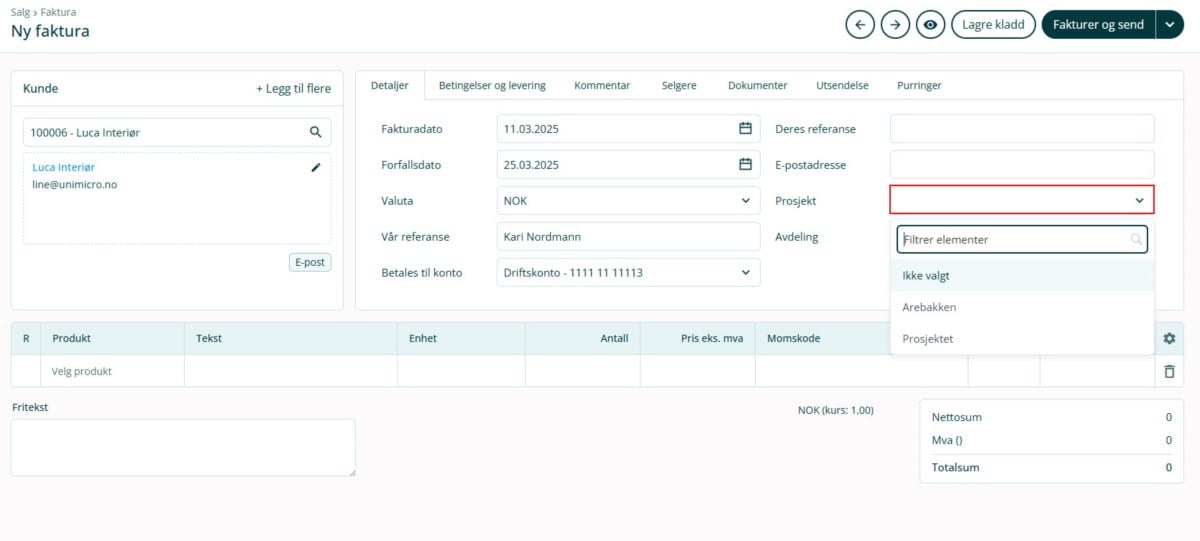Delete the invoice line with trash icon
The width and height of the screenshot is (1200, 541).
[x=1169, y=371]
